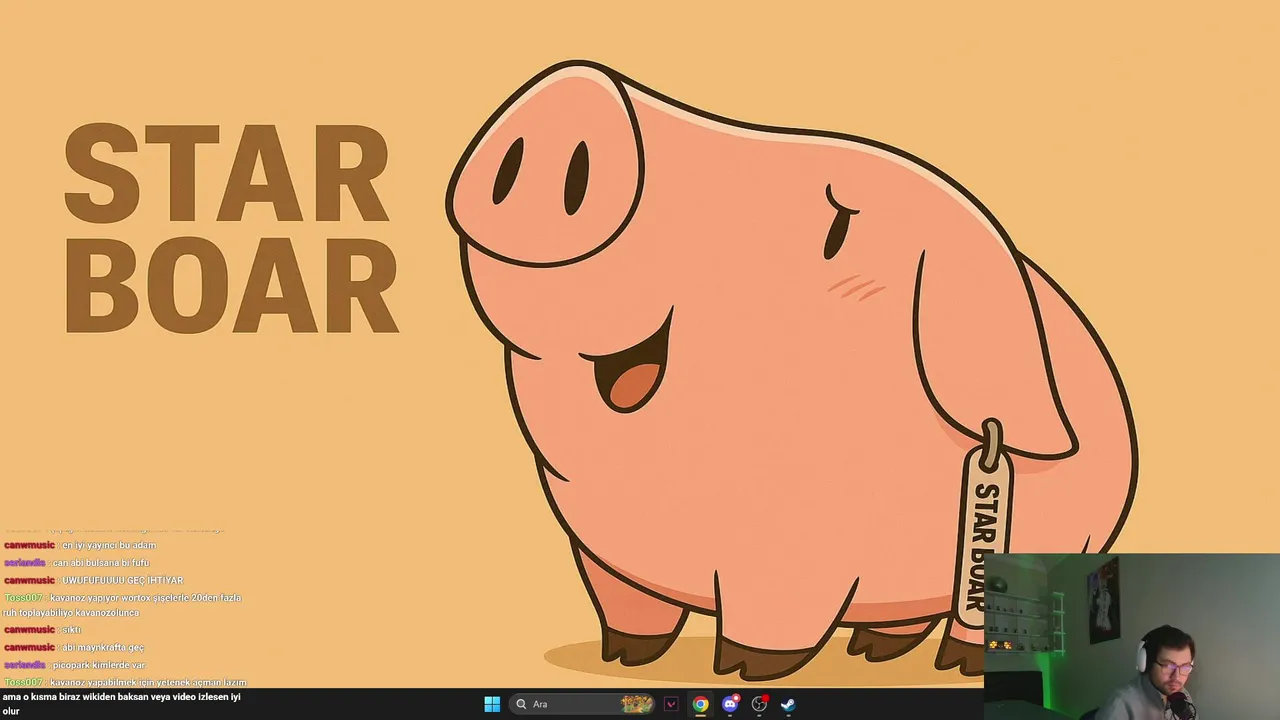Click the search highlight image in the search box

pos(637,704)
